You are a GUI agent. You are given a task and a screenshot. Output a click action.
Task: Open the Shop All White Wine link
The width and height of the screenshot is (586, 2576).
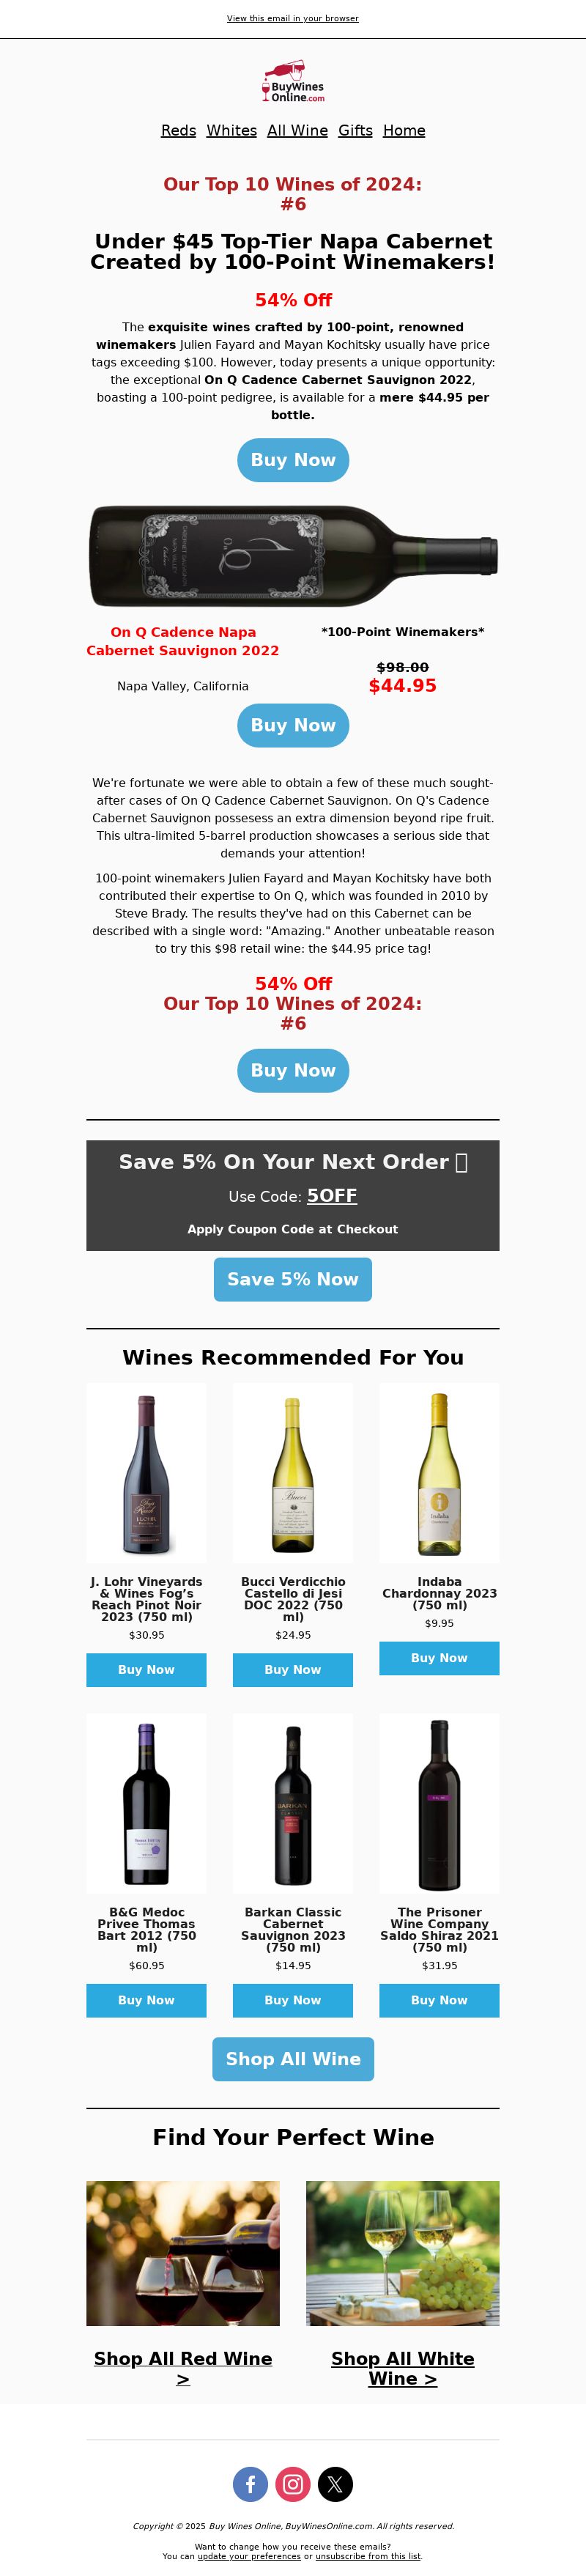pos(403,2368)
